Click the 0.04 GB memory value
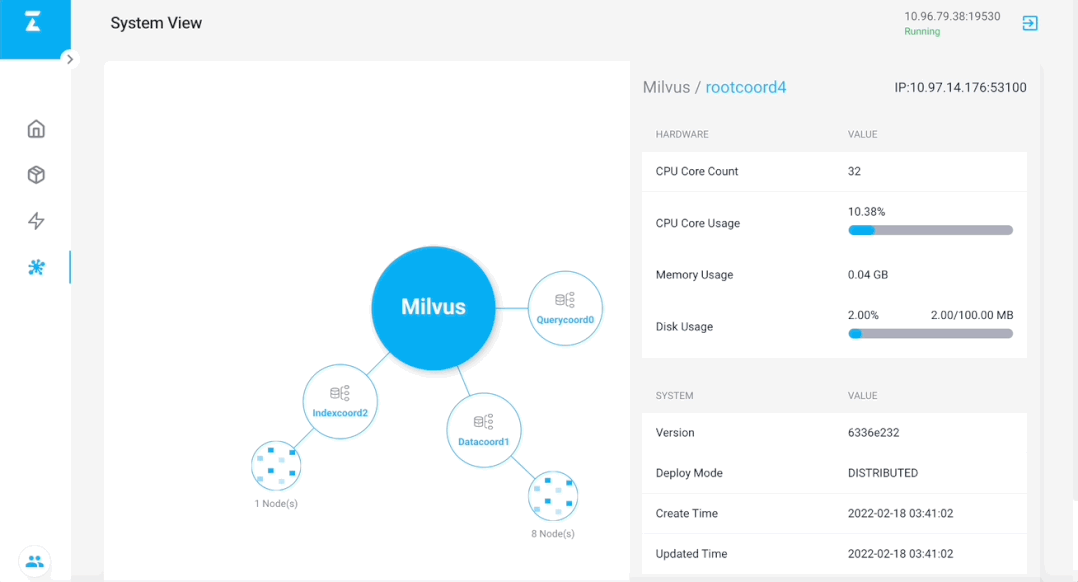 coord(868,275)
